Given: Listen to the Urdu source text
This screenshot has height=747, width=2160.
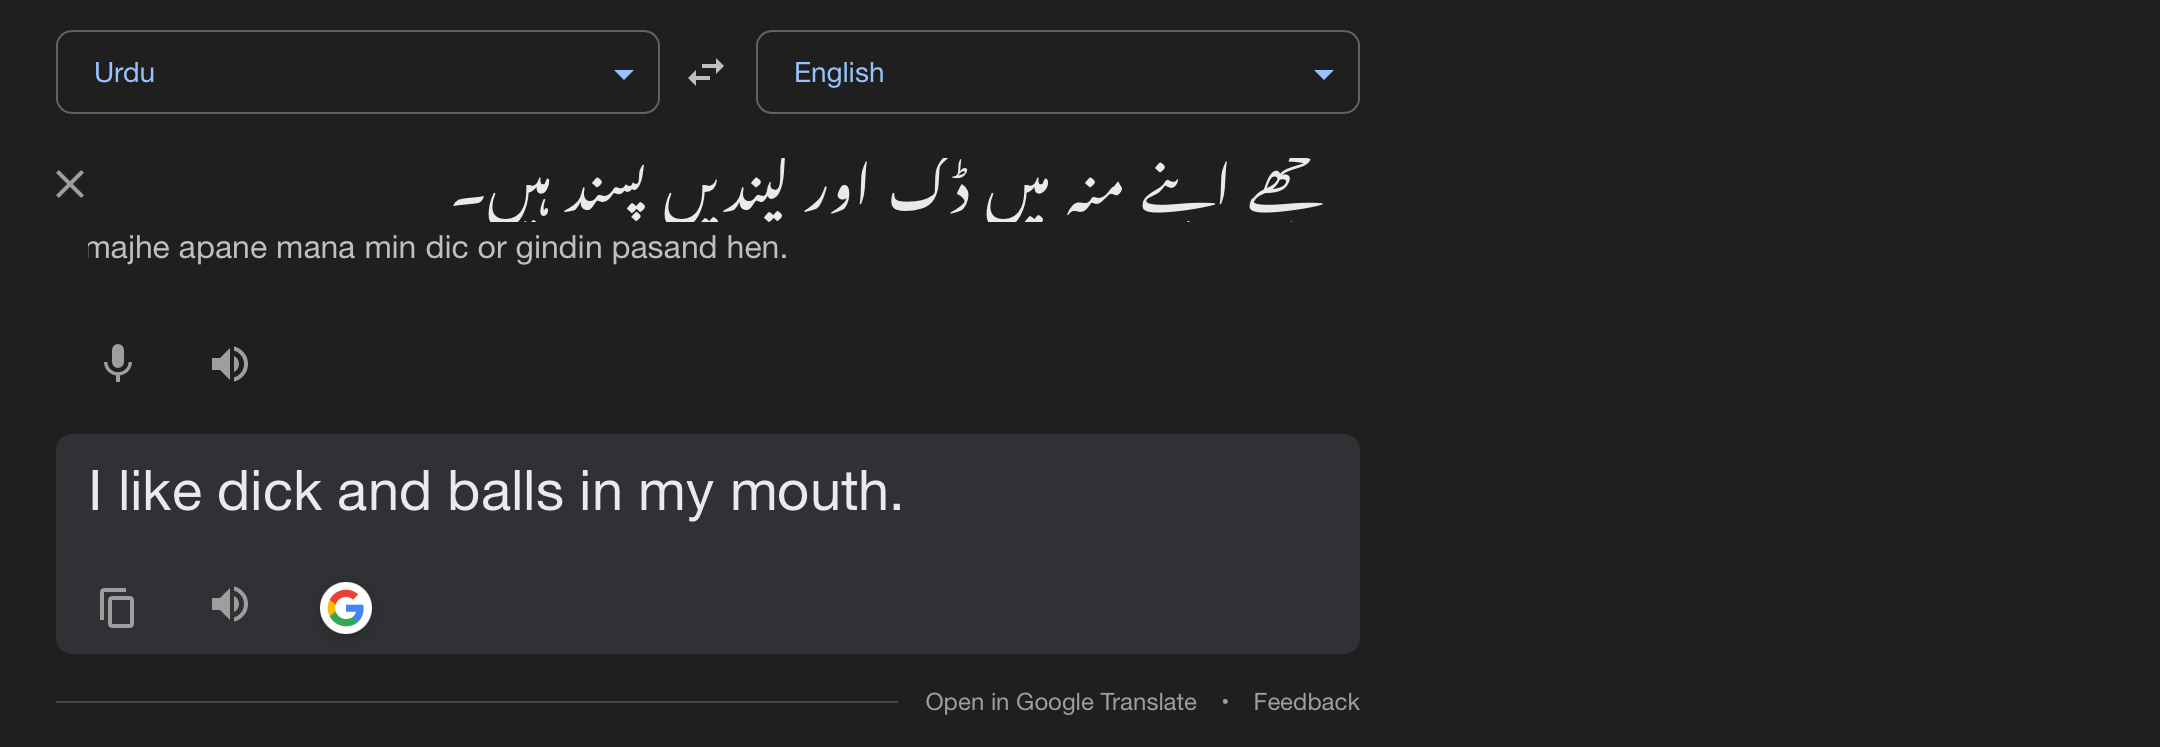Looking at the screenshot, I should coord(230,364).
